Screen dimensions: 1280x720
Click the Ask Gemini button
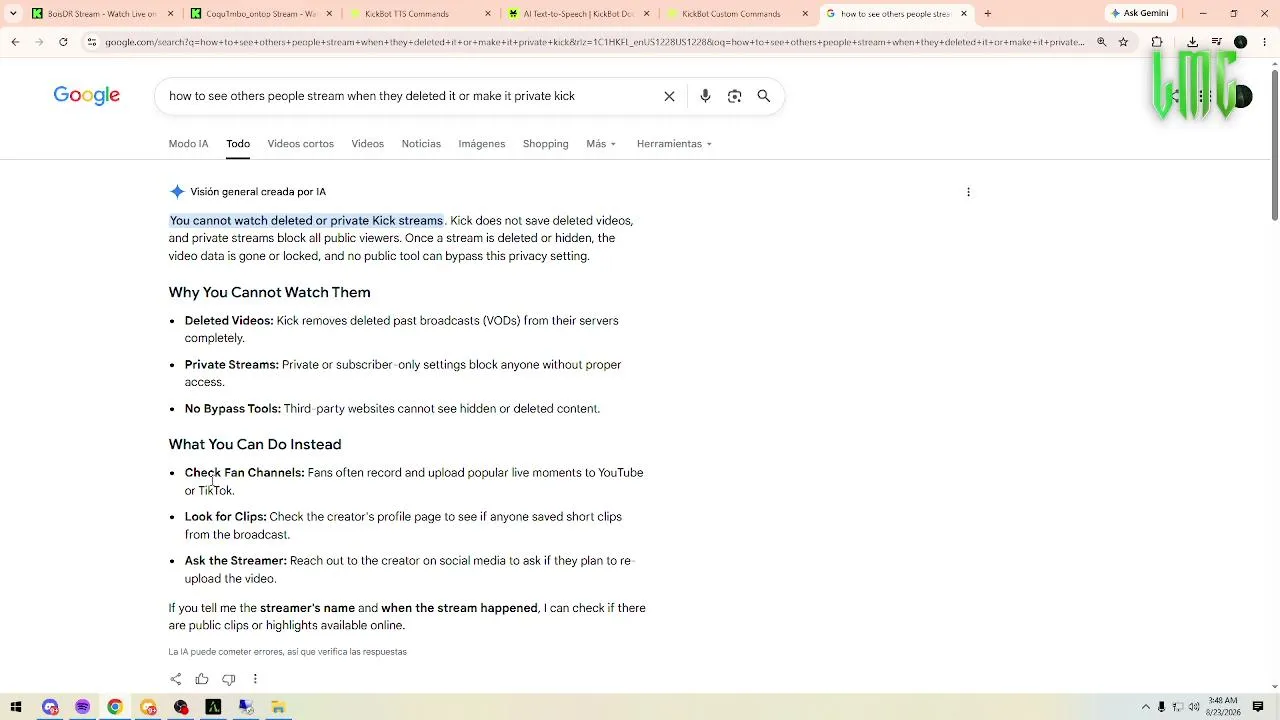pos(1140,14)
